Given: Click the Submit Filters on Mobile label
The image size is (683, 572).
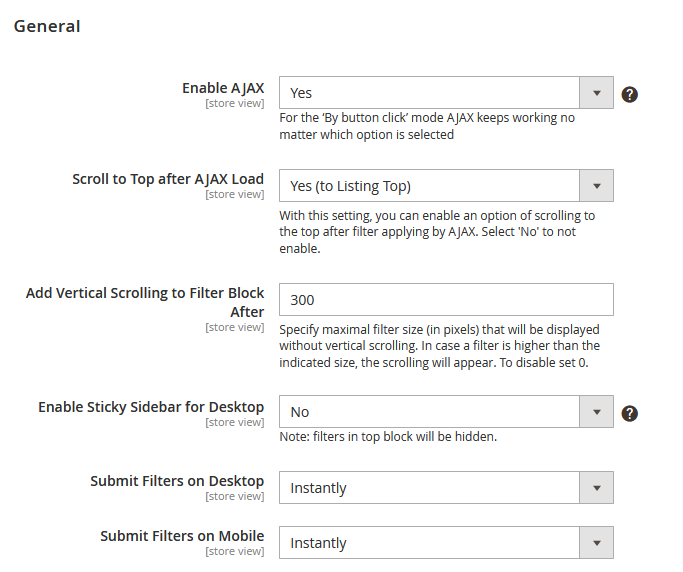Looking at the screenshot, I should coord(182,536).
